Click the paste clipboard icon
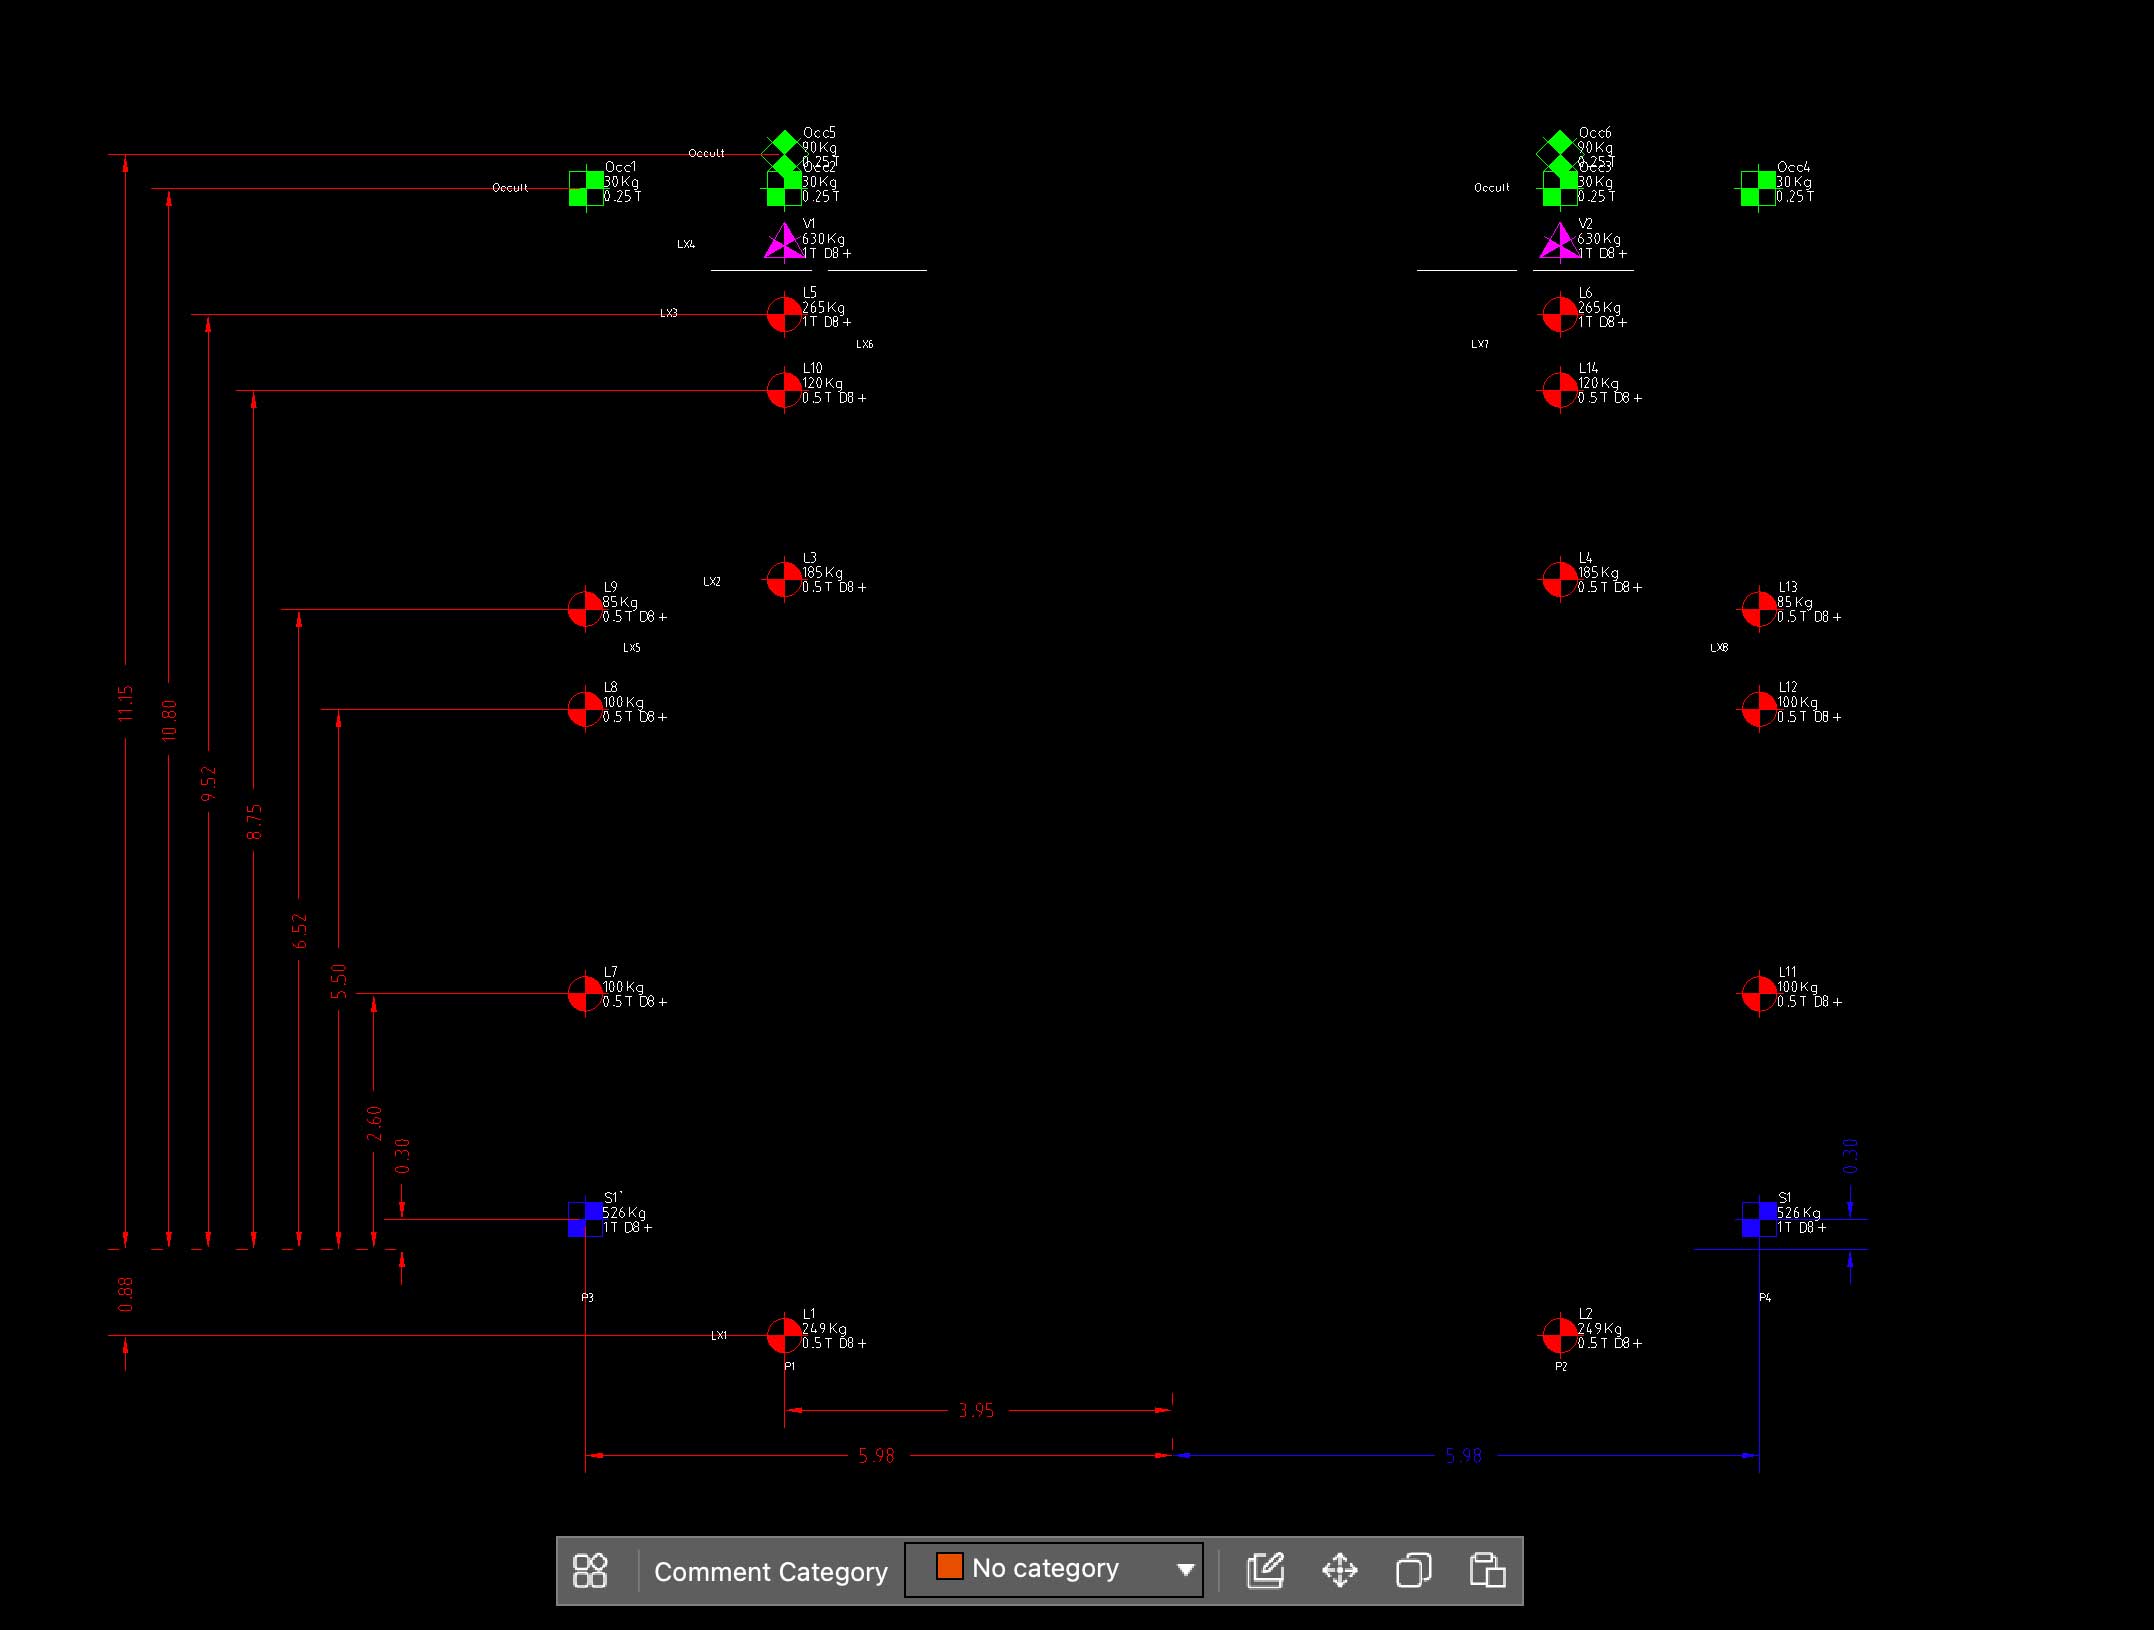The image size is (2154, 1630). click(1487, 1570)
